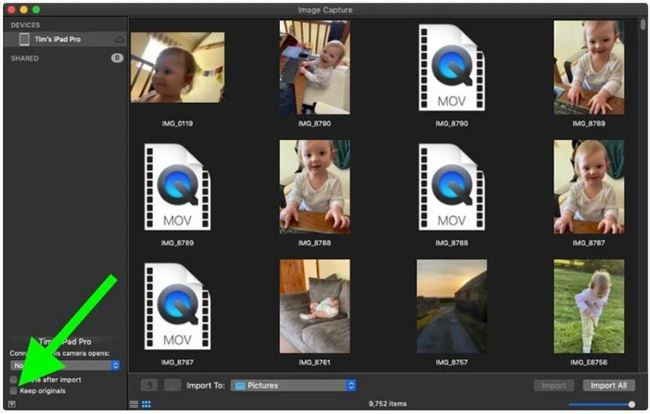Click the SHARED section header
This screenshot has width=650, height=414.
pyautogui.click(x=25, y=58)
